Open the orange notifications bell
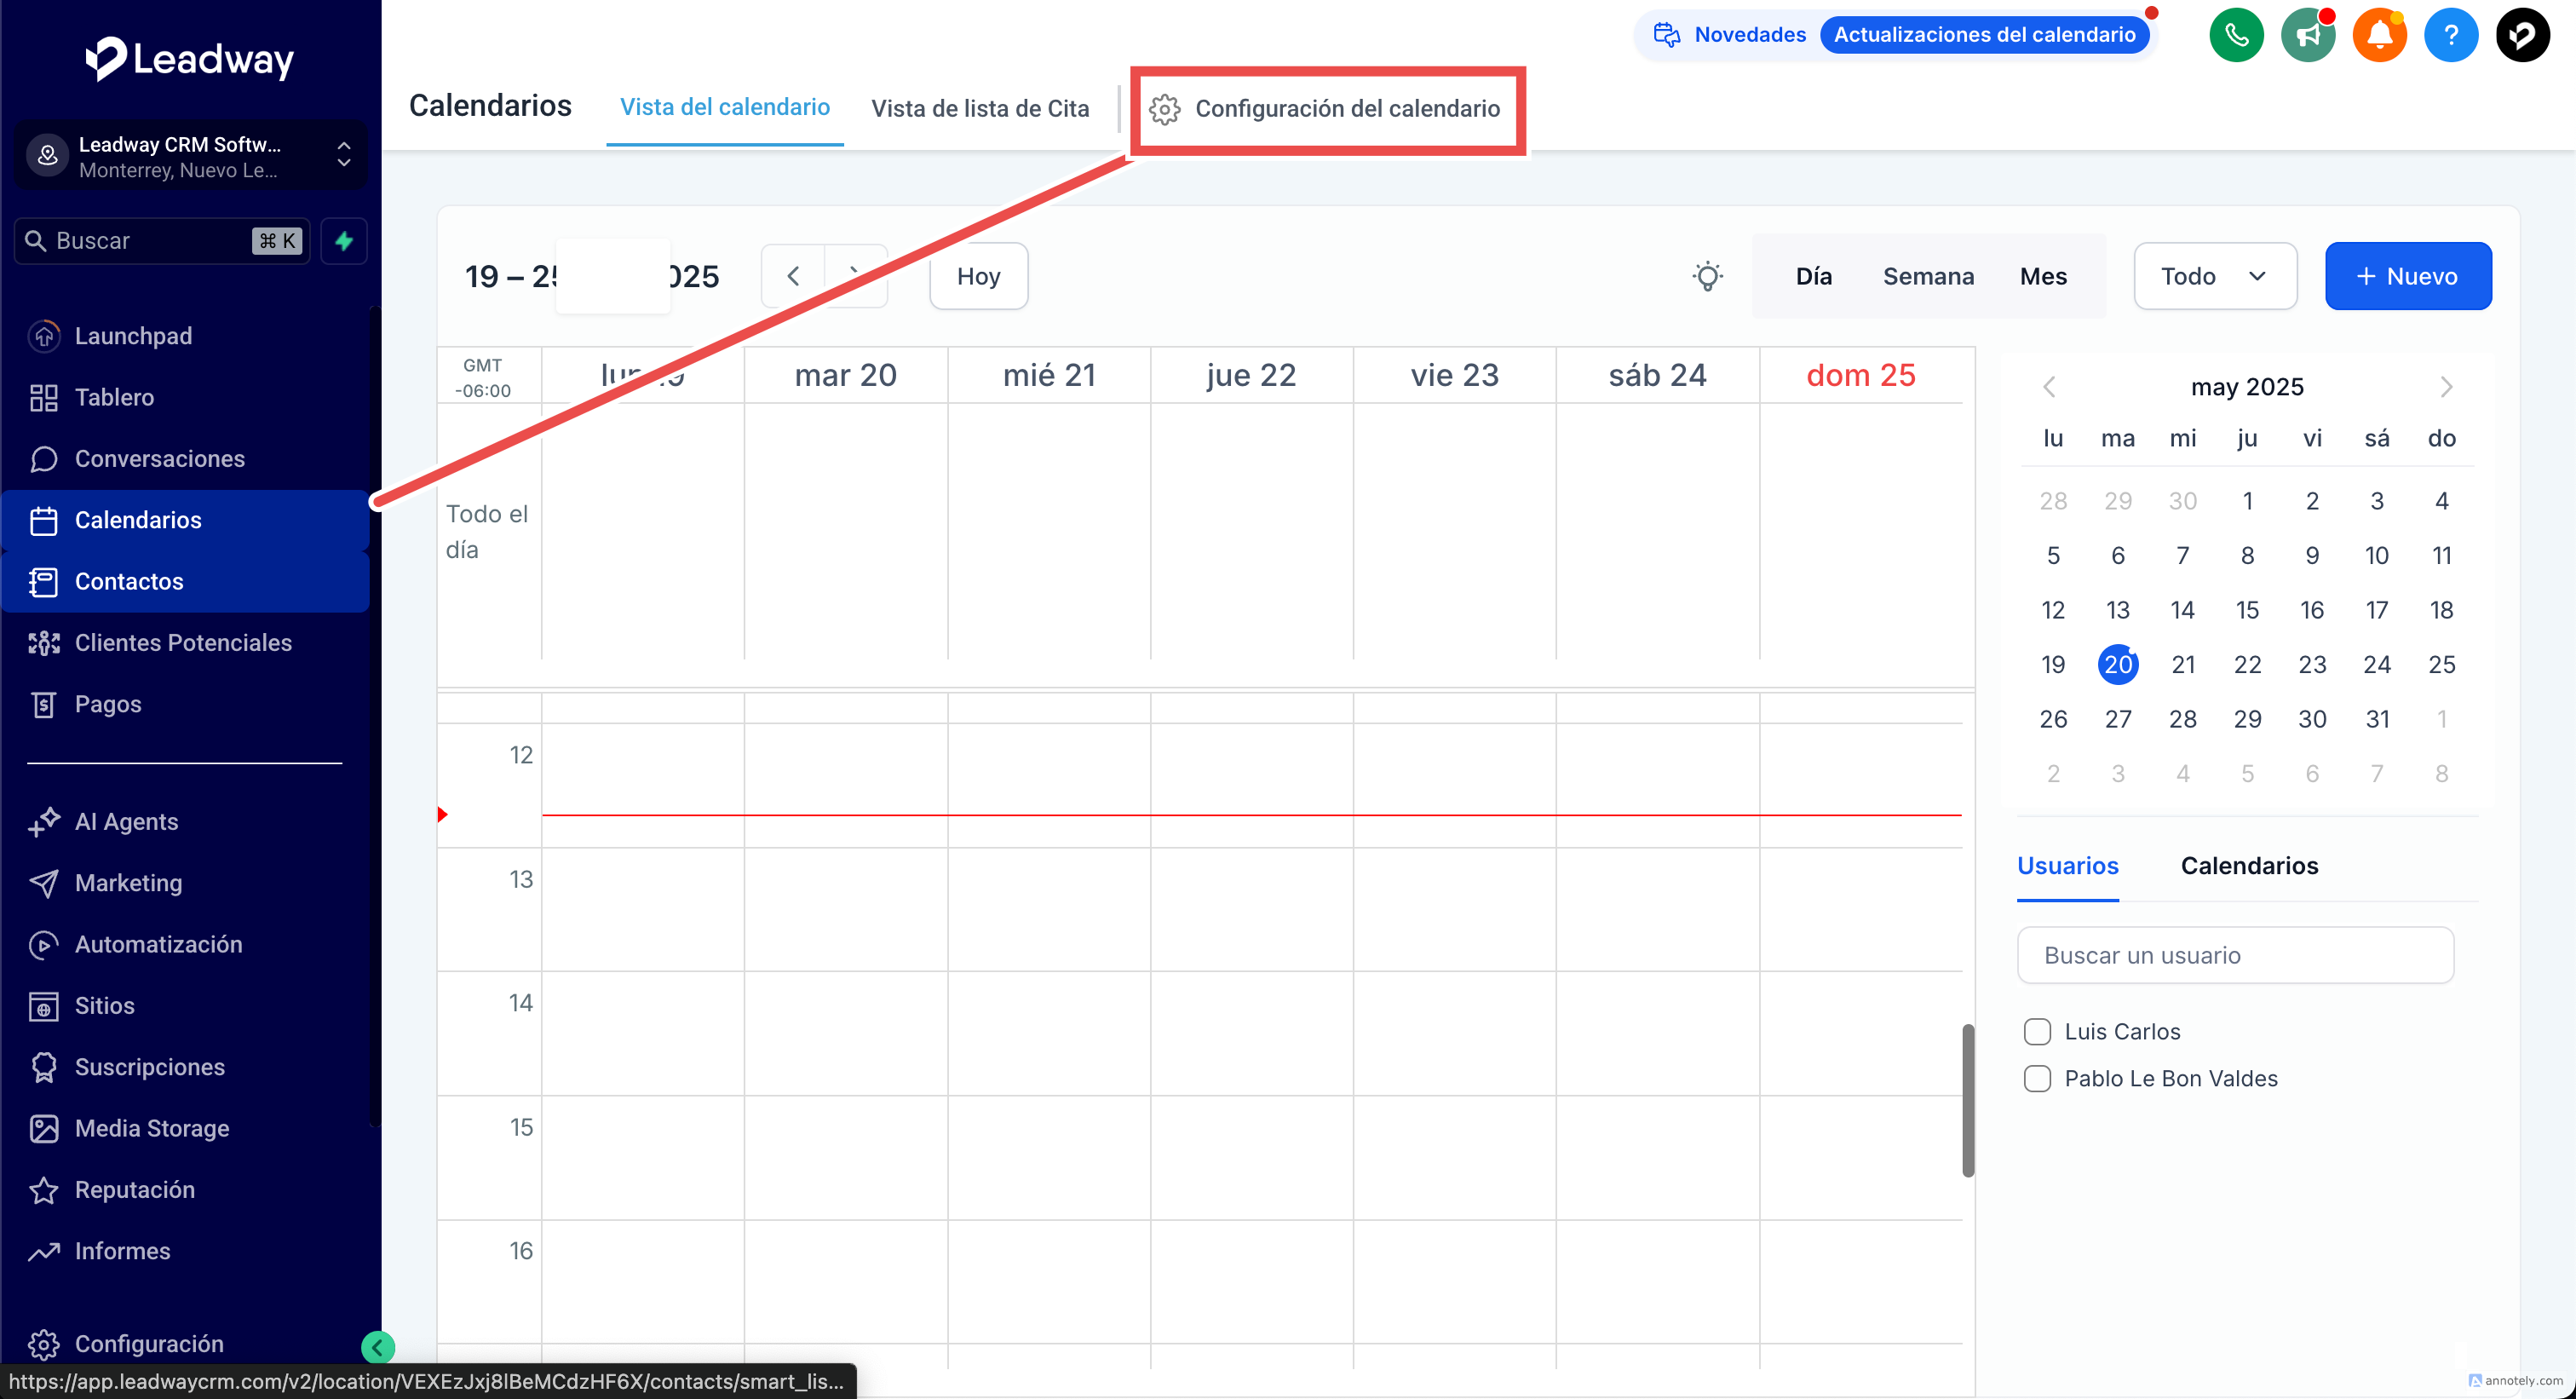The width and height of the screenshot is (2576, 1399). (2379, 36)
